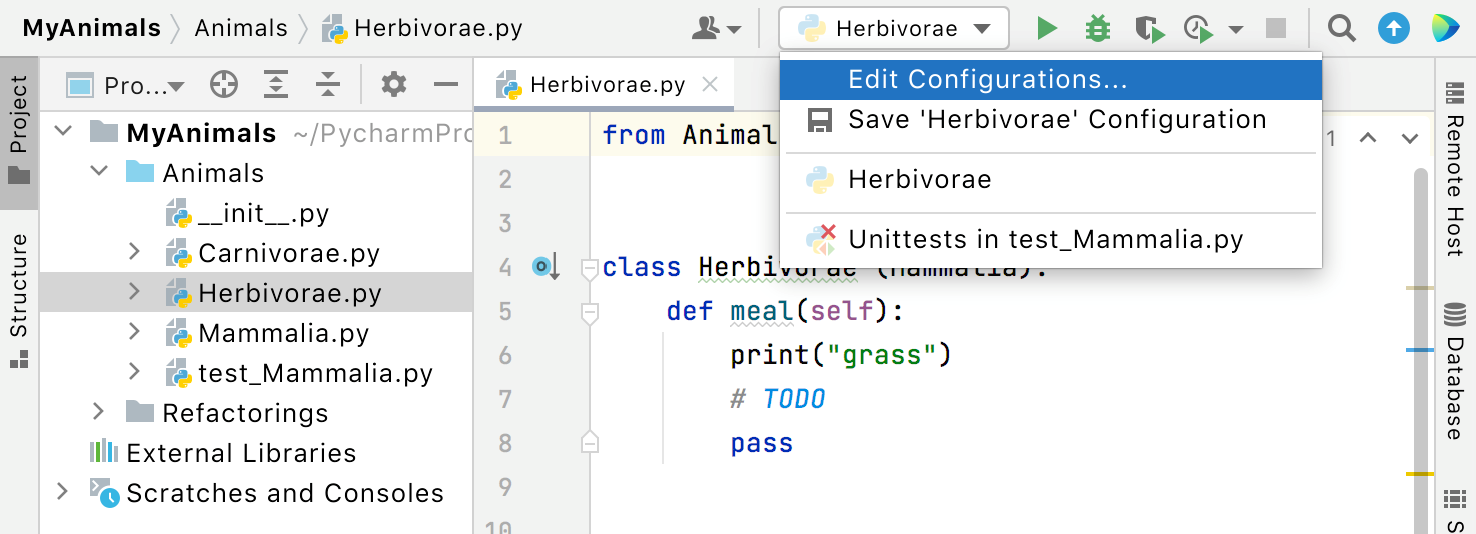Open Project panel gear settings
The image size is (1476, 534).
[x=394, y=85]
